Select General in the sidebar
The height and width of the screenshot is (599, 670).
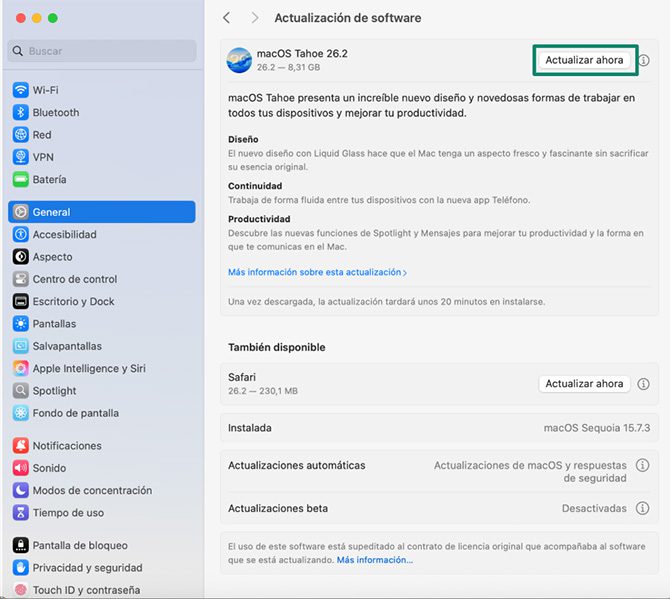point(100,212)
